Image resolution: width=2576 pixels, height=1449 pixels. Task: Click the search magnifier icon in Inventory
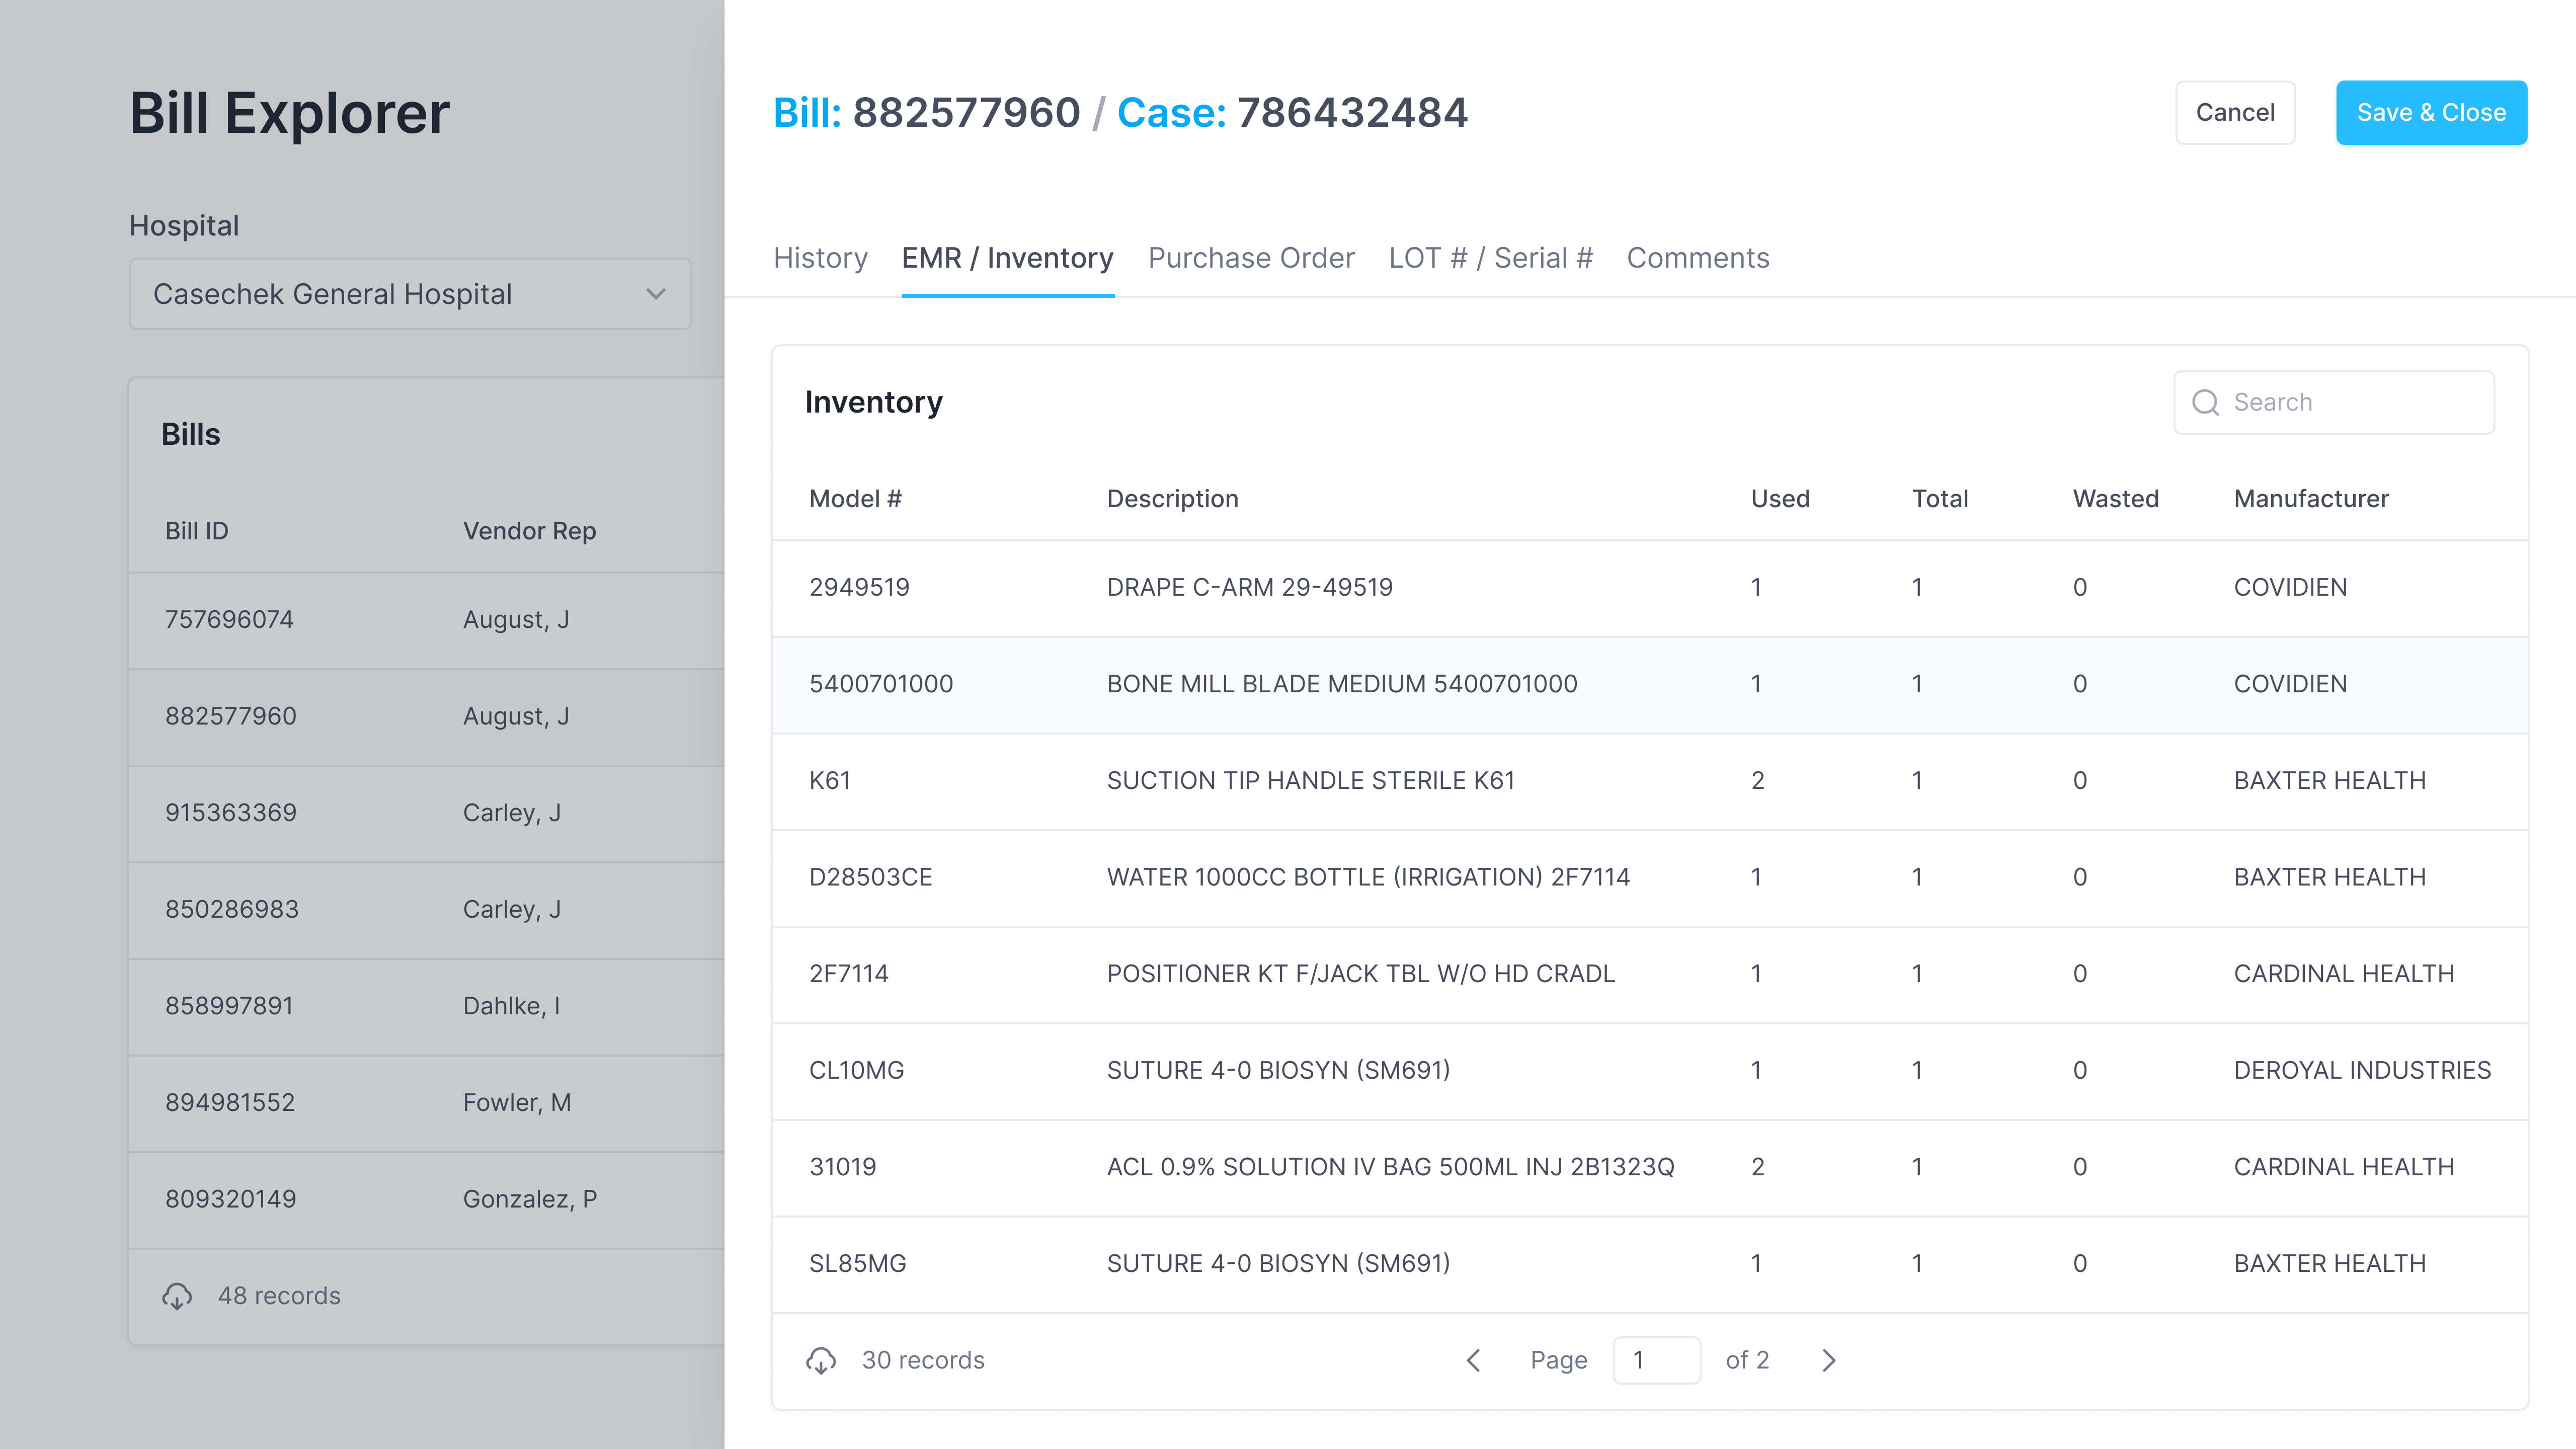click(x=2206, y=402)
